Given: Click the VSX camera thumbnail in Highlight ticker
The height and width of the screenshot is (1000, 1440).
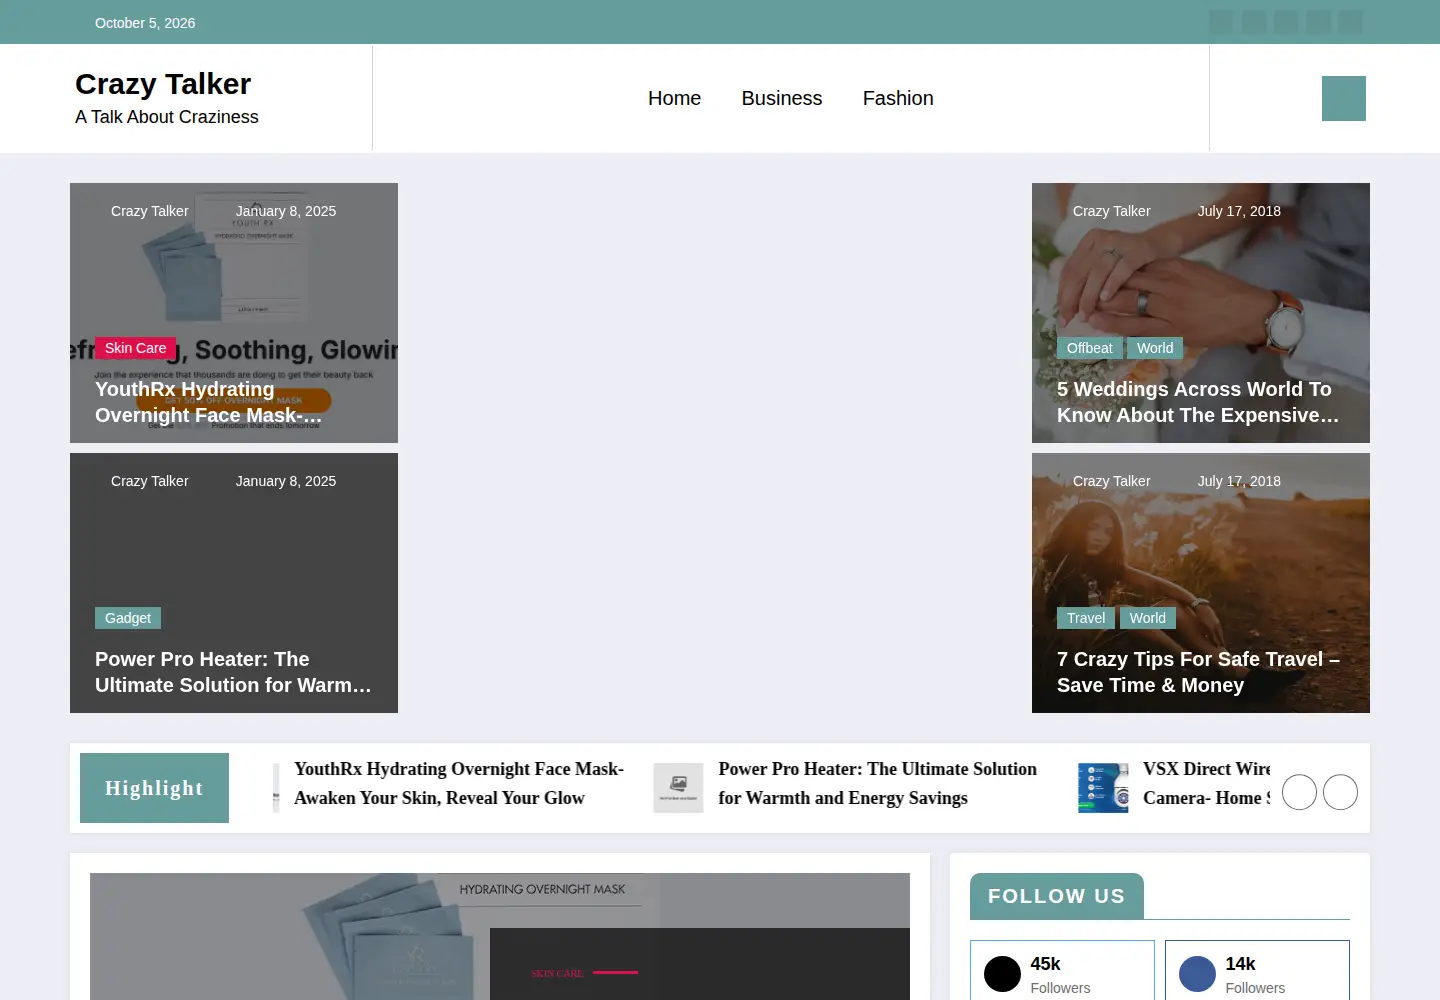Looking at the screenshot, I should [1103, 788].
